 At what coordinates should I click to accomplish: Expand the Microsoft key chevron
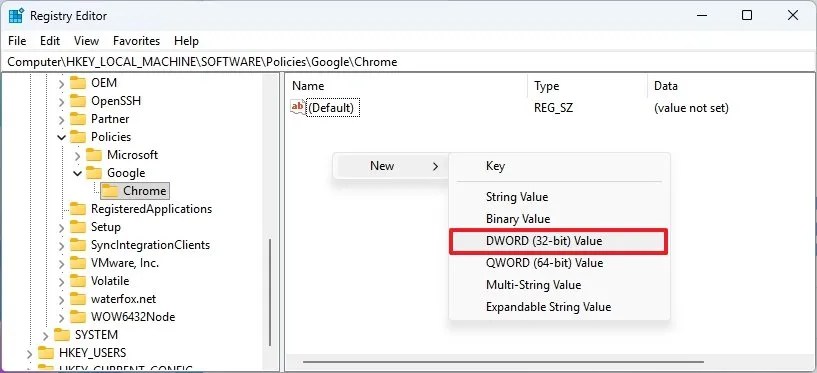(x=78, y=155)
